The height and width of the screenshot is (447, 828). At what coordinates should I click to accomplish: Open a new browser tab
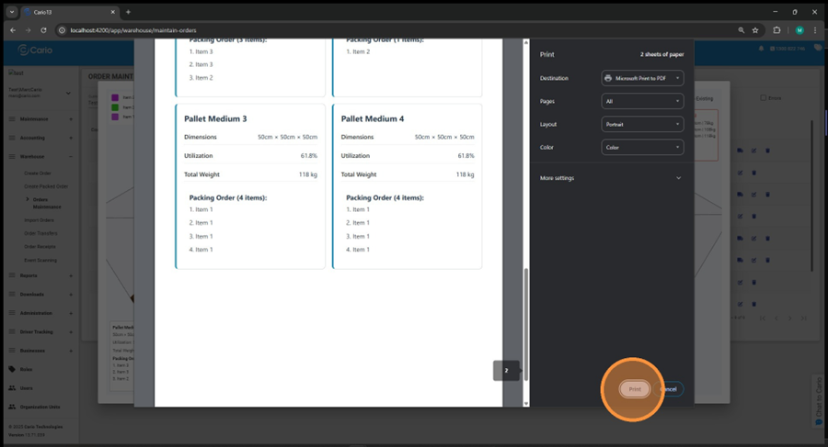[128, 12]
